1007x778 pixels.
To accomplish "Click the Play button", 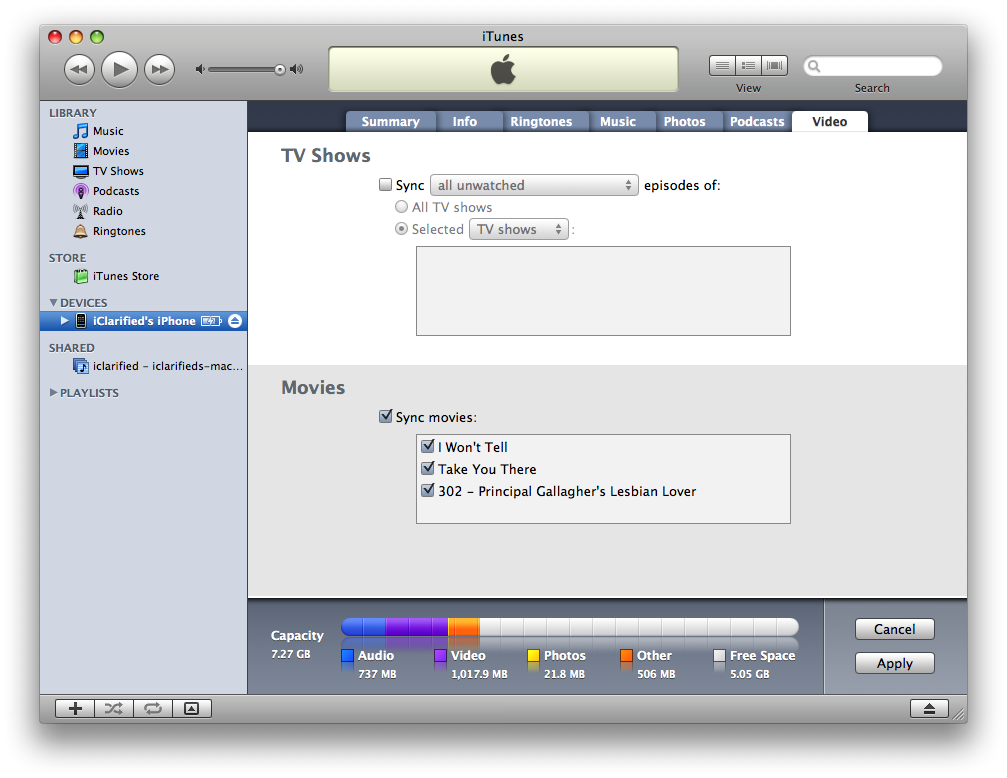I will [x=119, y=69].
